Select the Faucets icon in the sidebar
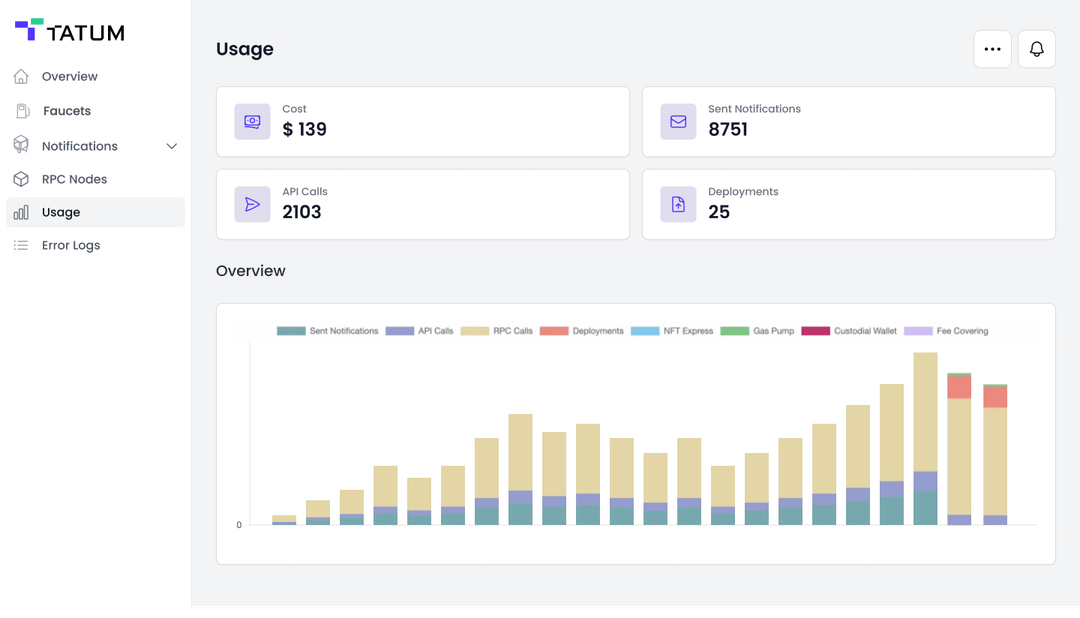The height and width of the screenshot is (618, 1080). [x=20, y=111]
